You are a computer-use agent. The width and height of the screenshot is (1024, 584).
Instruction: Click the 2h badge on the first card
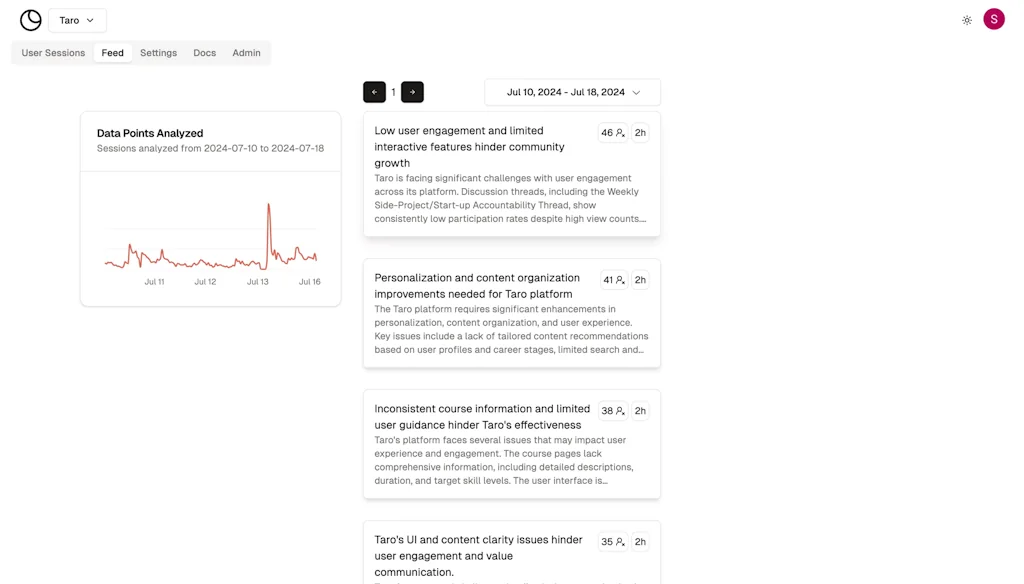[640, 131]
